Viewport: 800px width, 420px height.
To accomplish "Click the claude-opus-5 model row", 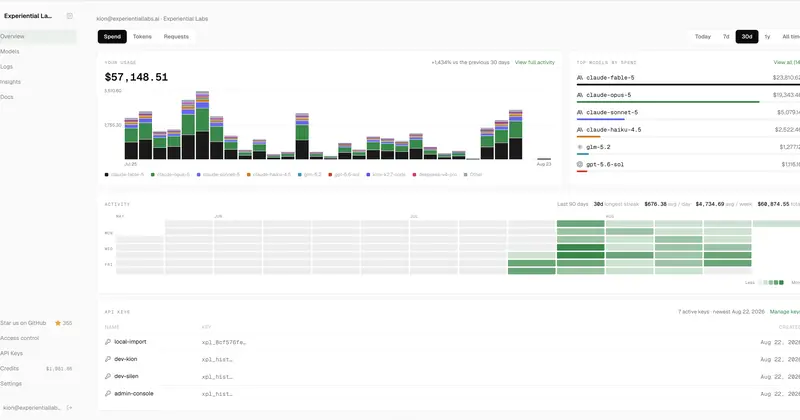I will click(688, 96).
